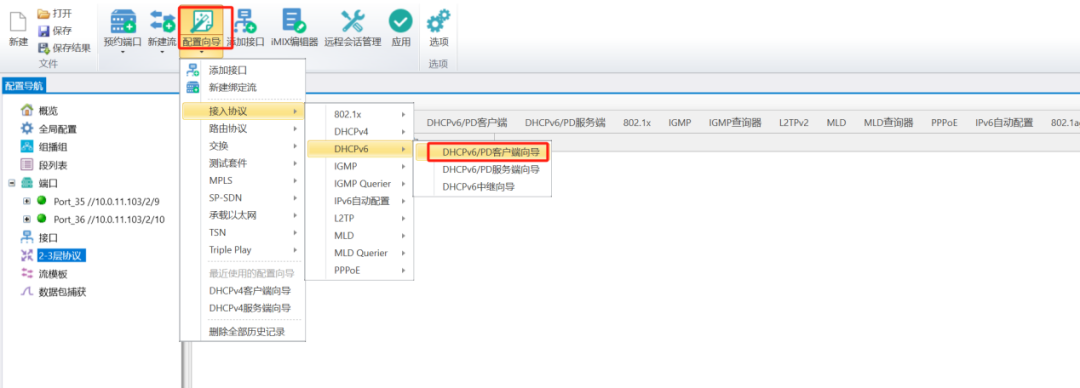Open L2TP submenu entry
The image size is (1080, 388).
359,218
